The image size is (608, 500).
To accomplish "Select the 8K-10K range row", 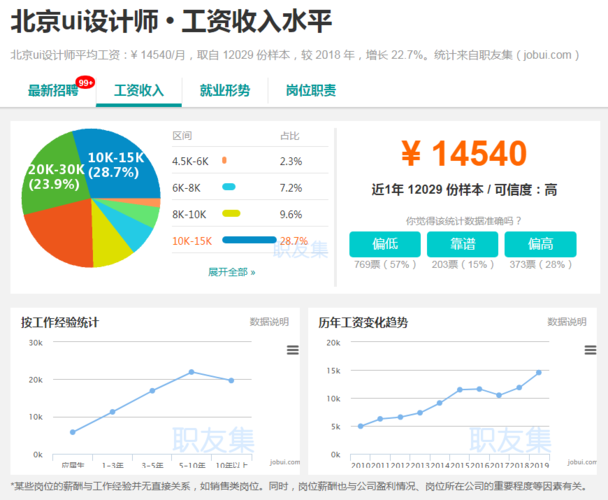I will pyautogui.click(x=250, y=214).
